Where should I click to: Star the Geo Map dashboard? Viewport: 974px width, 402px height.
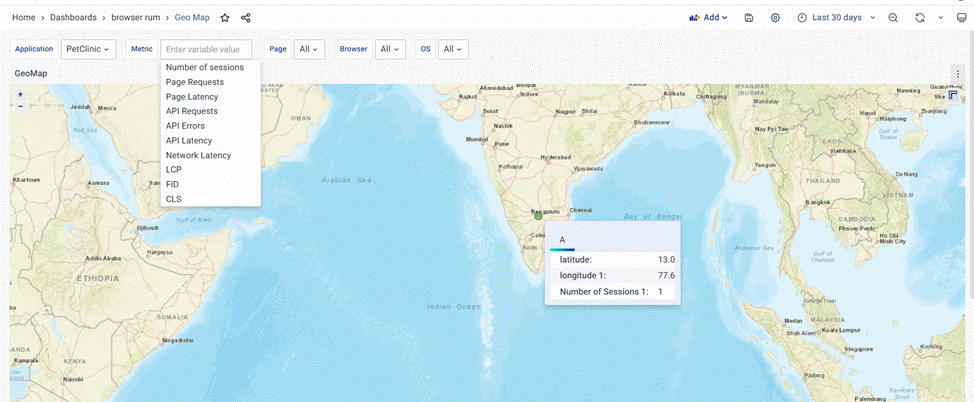225,18
